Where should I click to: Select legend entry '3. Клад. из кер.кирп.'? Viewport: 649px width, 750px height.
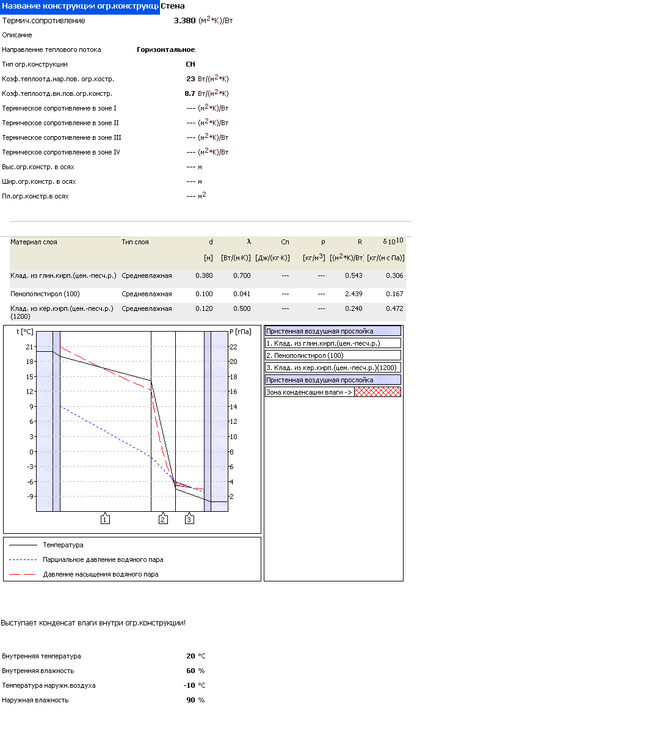pos(333,368)
